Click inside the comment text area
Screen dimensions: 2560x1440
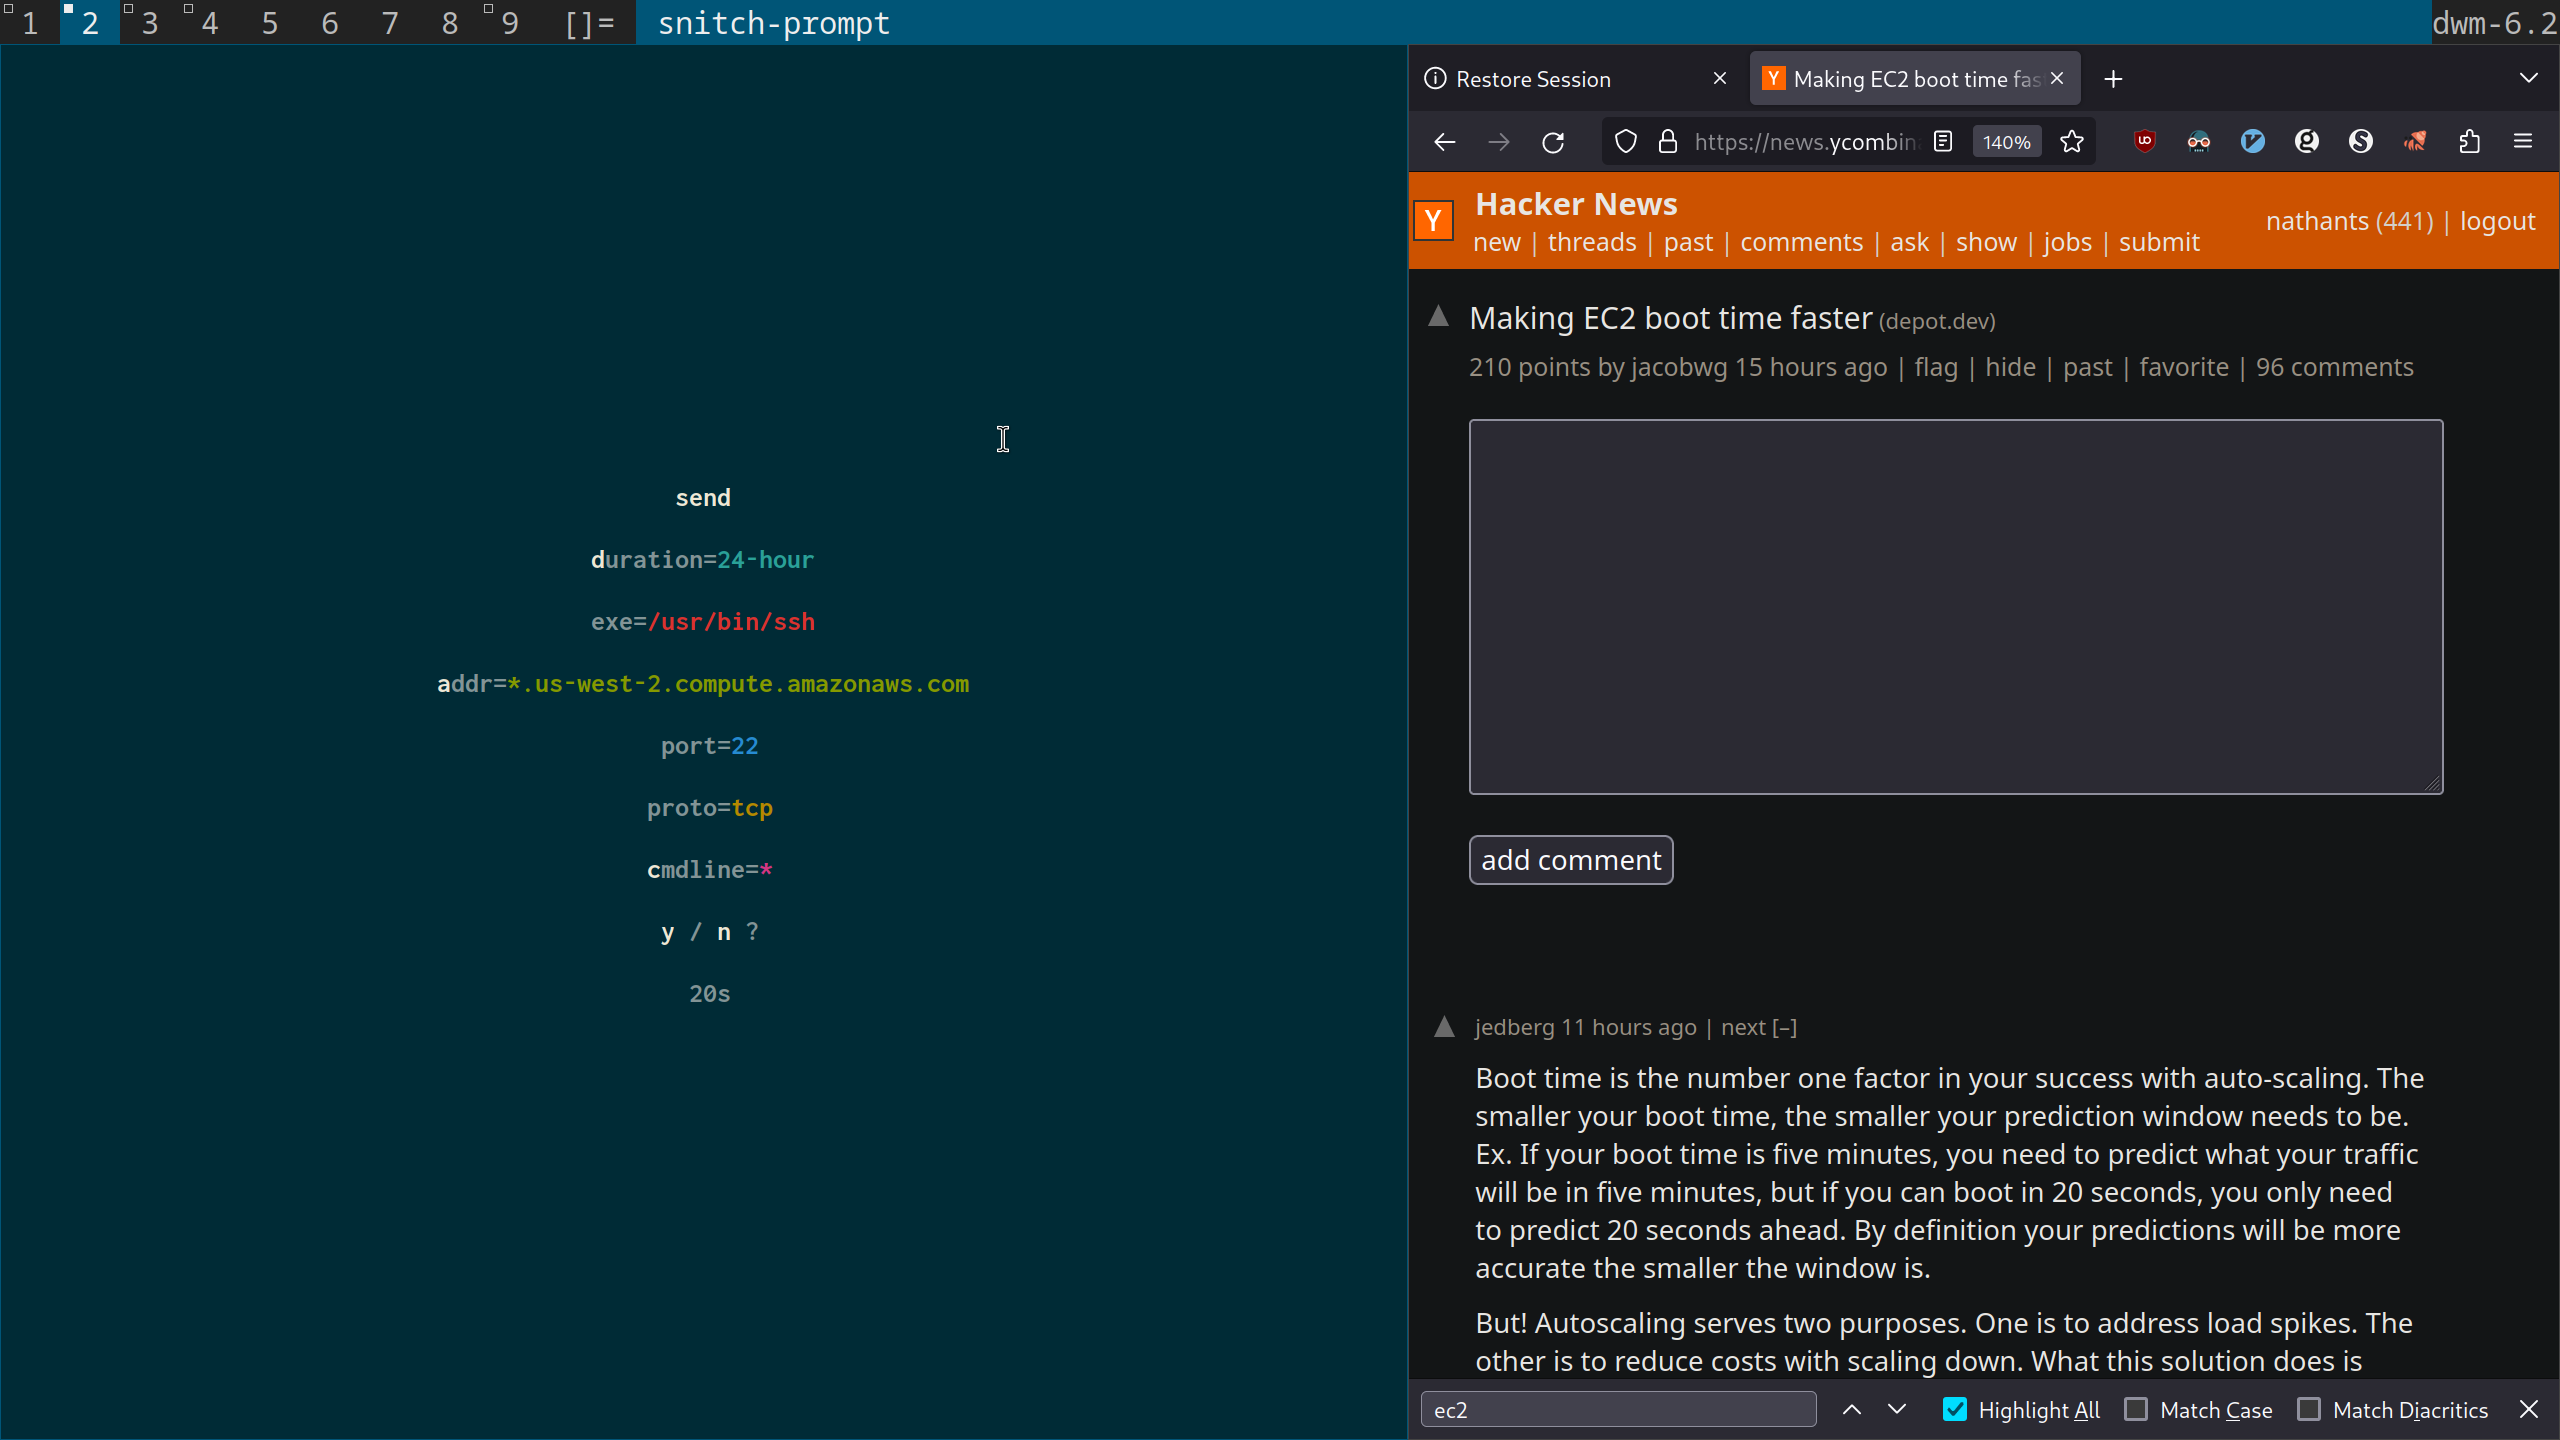[x=1955, y=606]
